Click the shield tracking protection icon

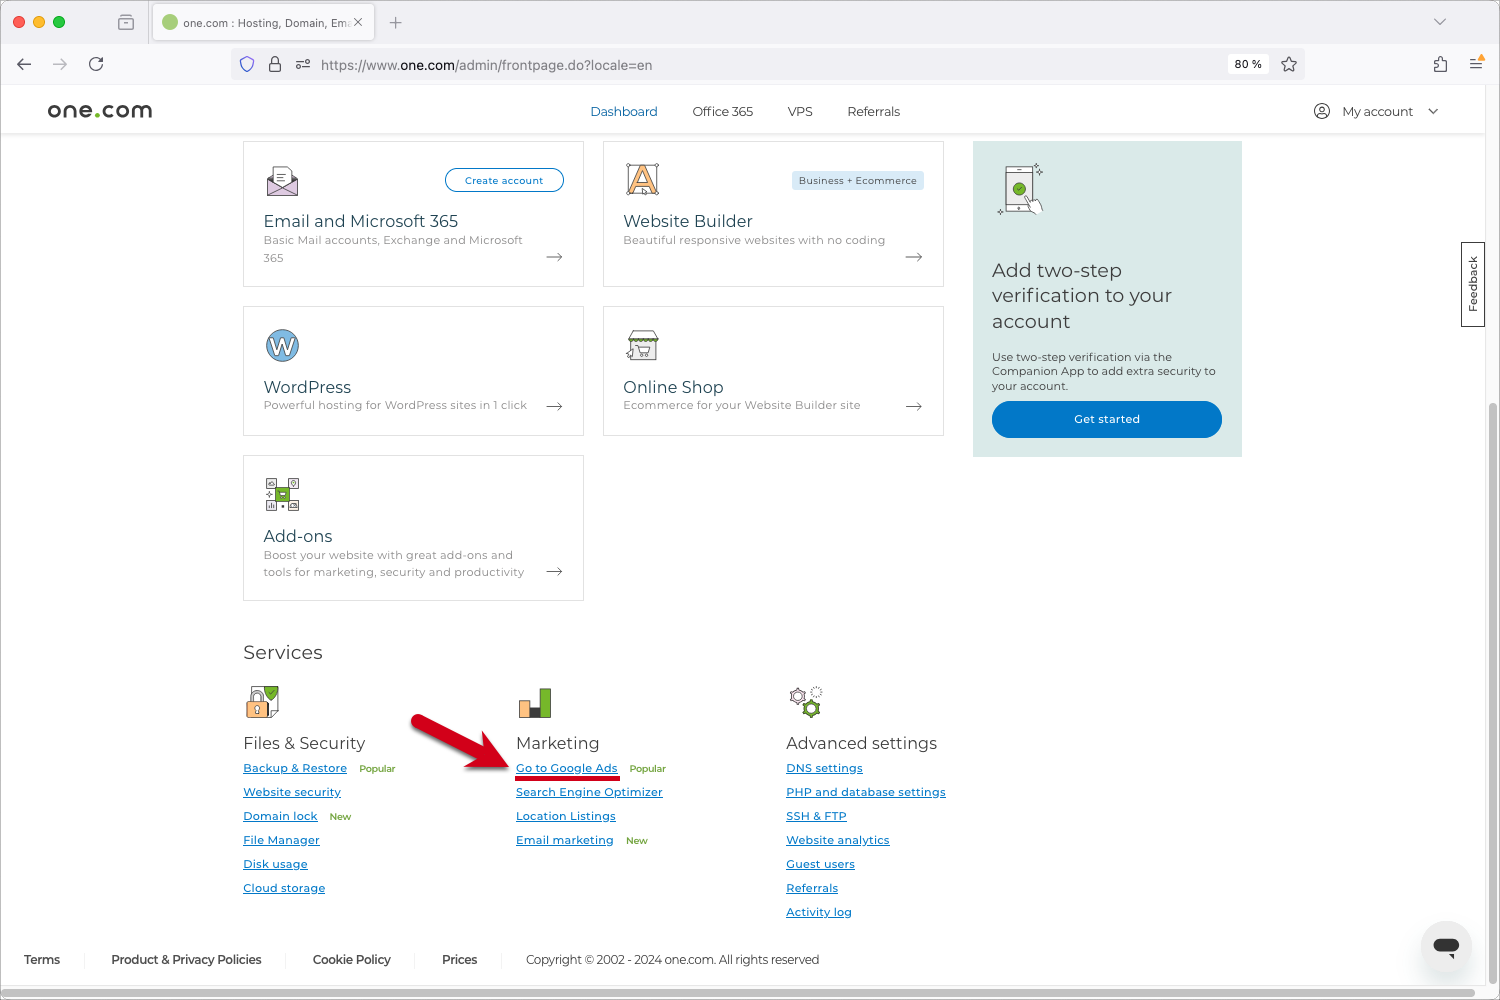pos(247,64)
